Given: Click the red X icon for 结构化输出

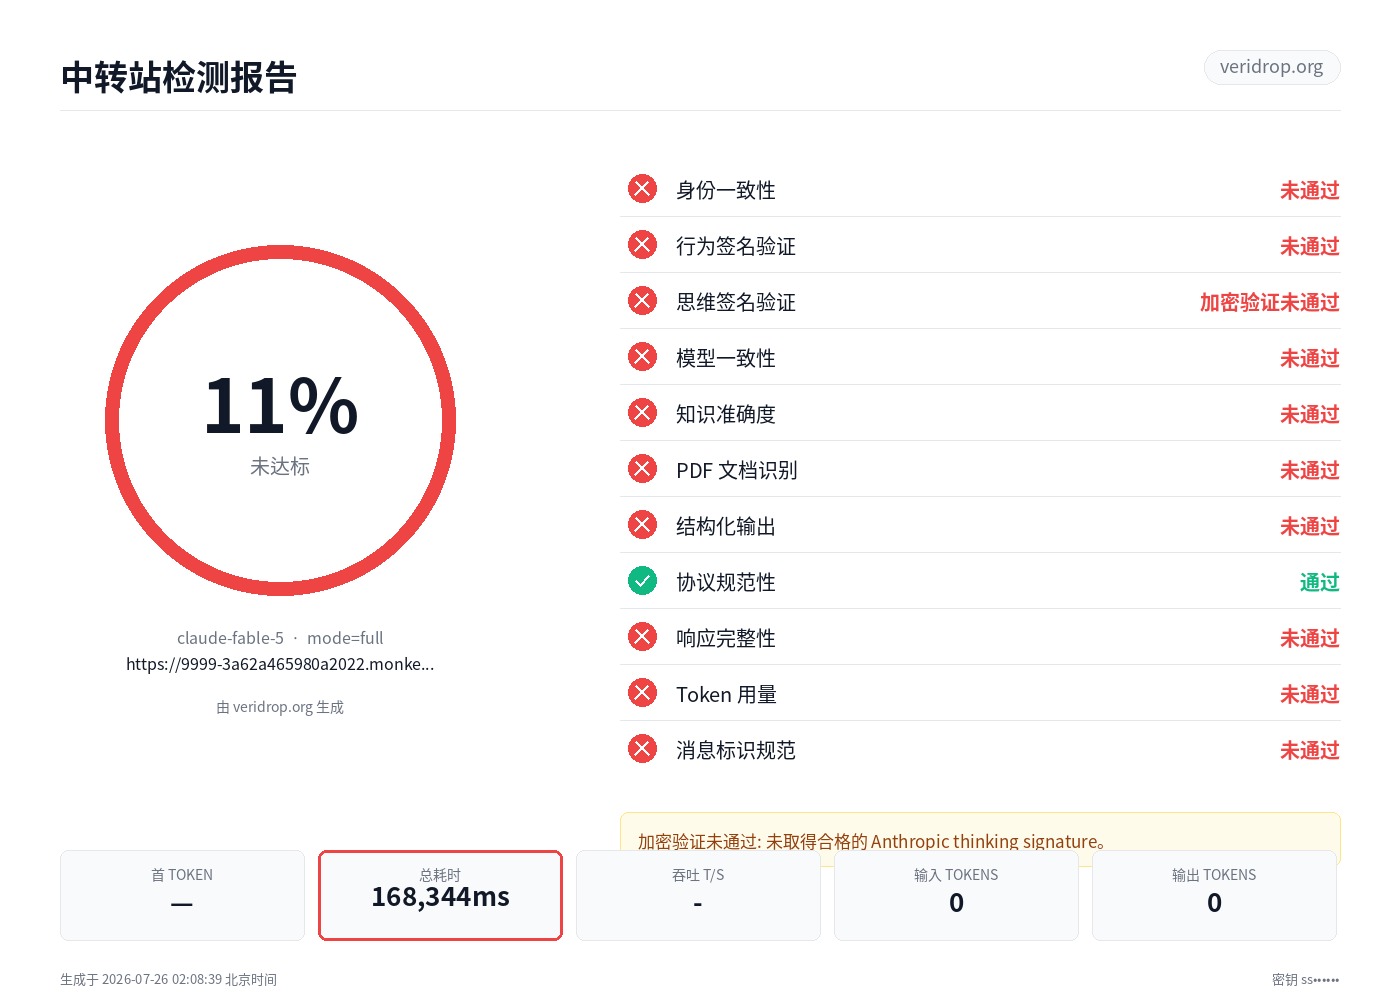Looking at the screenshot, I should (642, 525).
